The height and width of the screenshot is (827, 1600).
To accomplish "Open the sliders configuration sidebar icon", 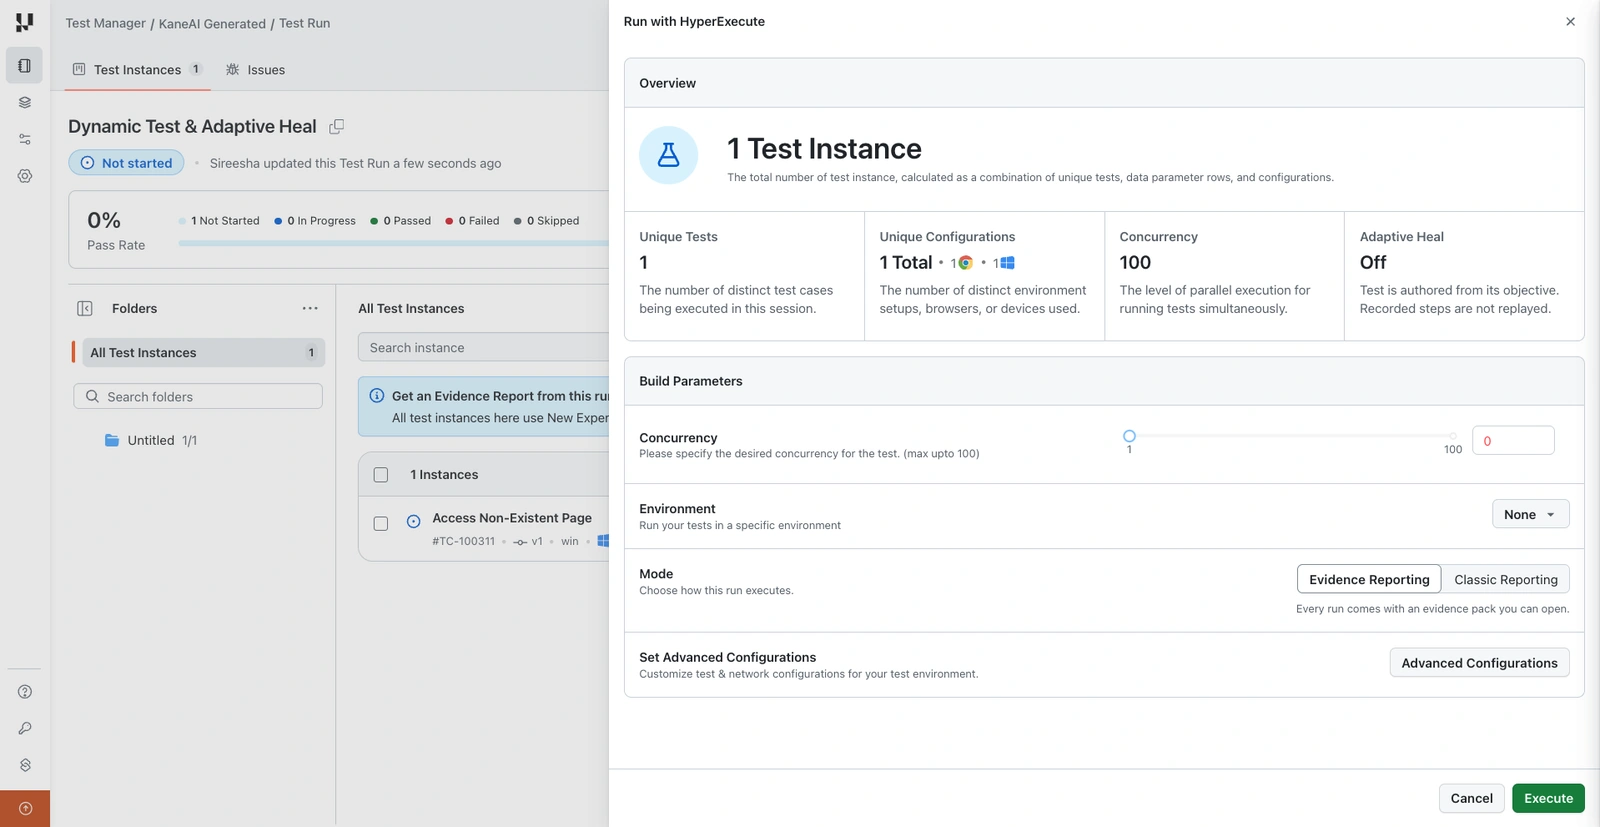I will click(x=24, y=139).
